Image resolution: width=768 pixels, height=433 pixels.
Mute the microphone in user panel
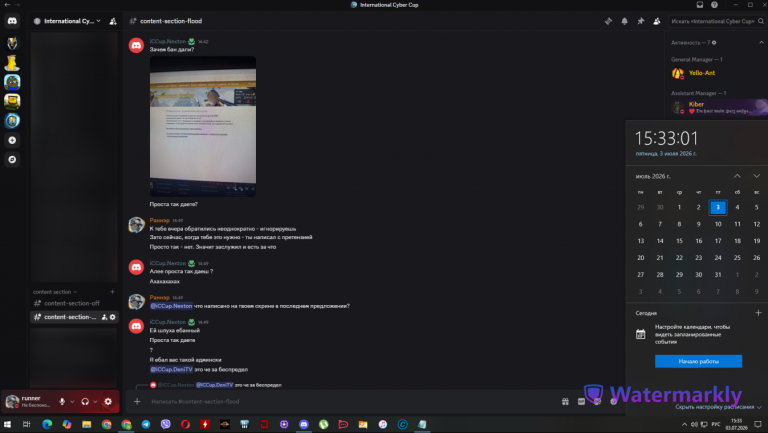coord(62,402)
